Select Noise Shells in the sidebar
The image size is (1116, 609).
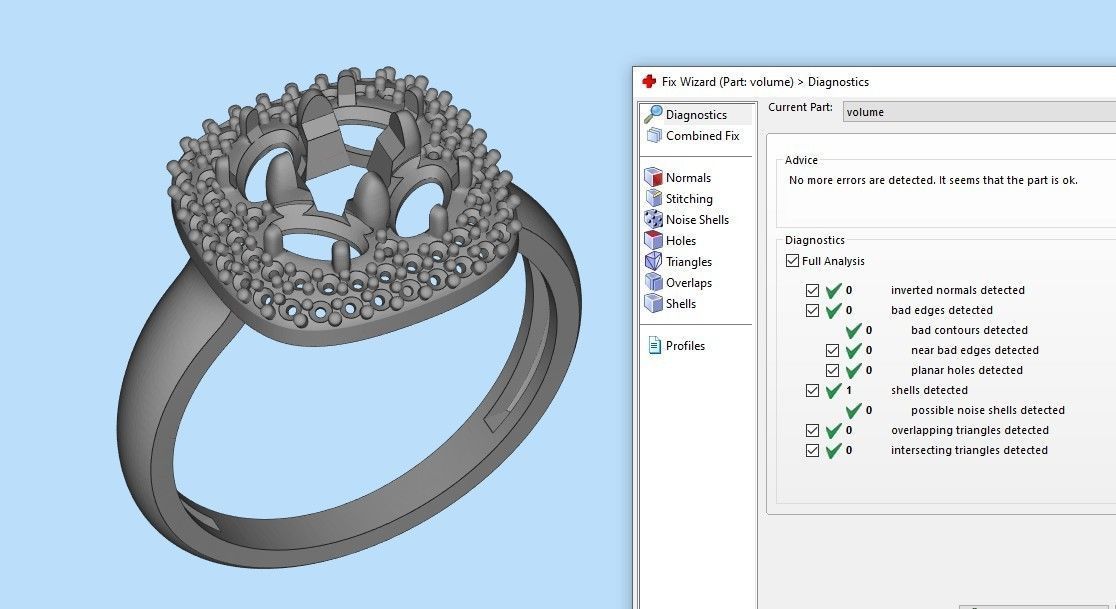pos(697,219)
